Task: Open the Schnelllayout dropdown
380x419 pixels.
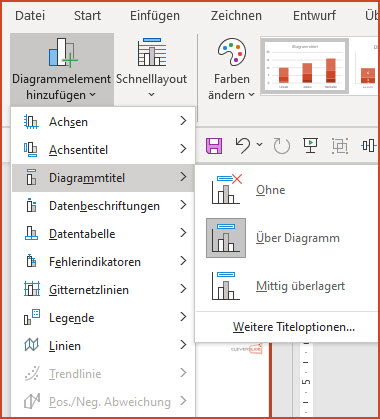Action: [x=151, y=69]
